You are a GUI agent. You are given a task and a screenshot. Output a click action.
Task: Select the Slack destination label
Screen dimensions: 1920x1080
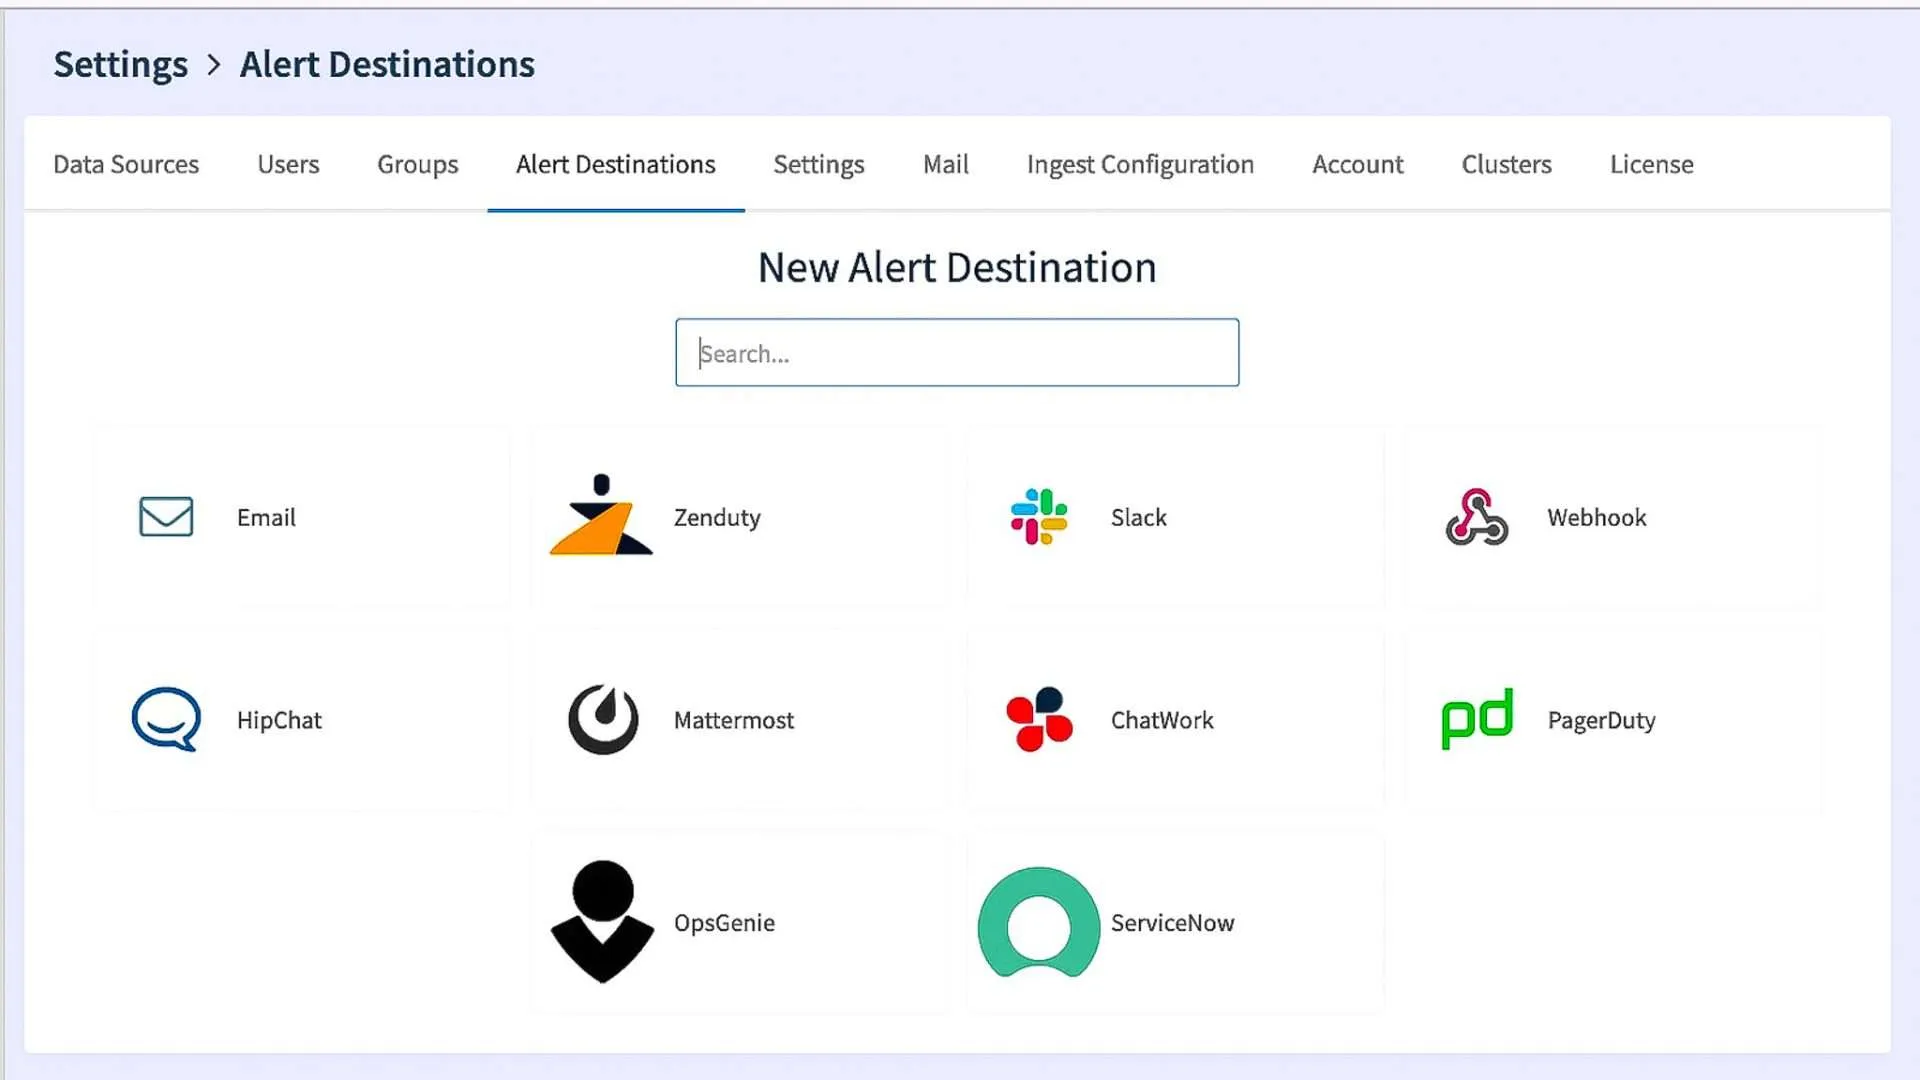tap(1139, 517)
